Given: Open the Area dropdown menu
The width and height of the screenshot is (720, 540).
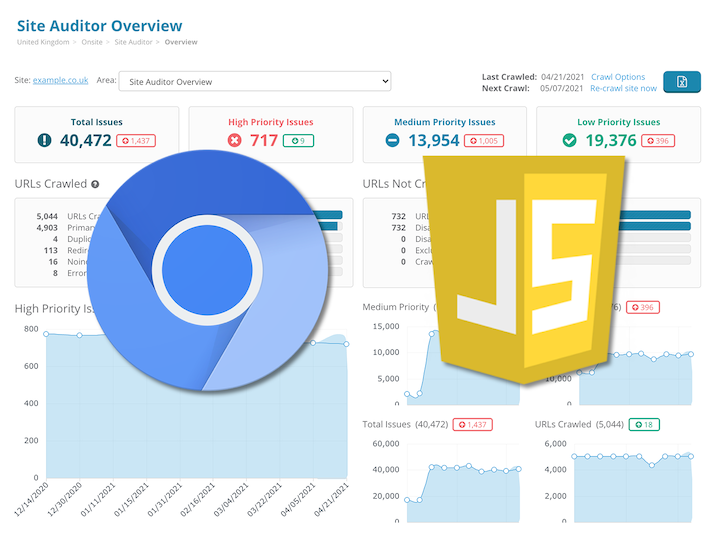Looking at the screenshot, I should (256, 81).
